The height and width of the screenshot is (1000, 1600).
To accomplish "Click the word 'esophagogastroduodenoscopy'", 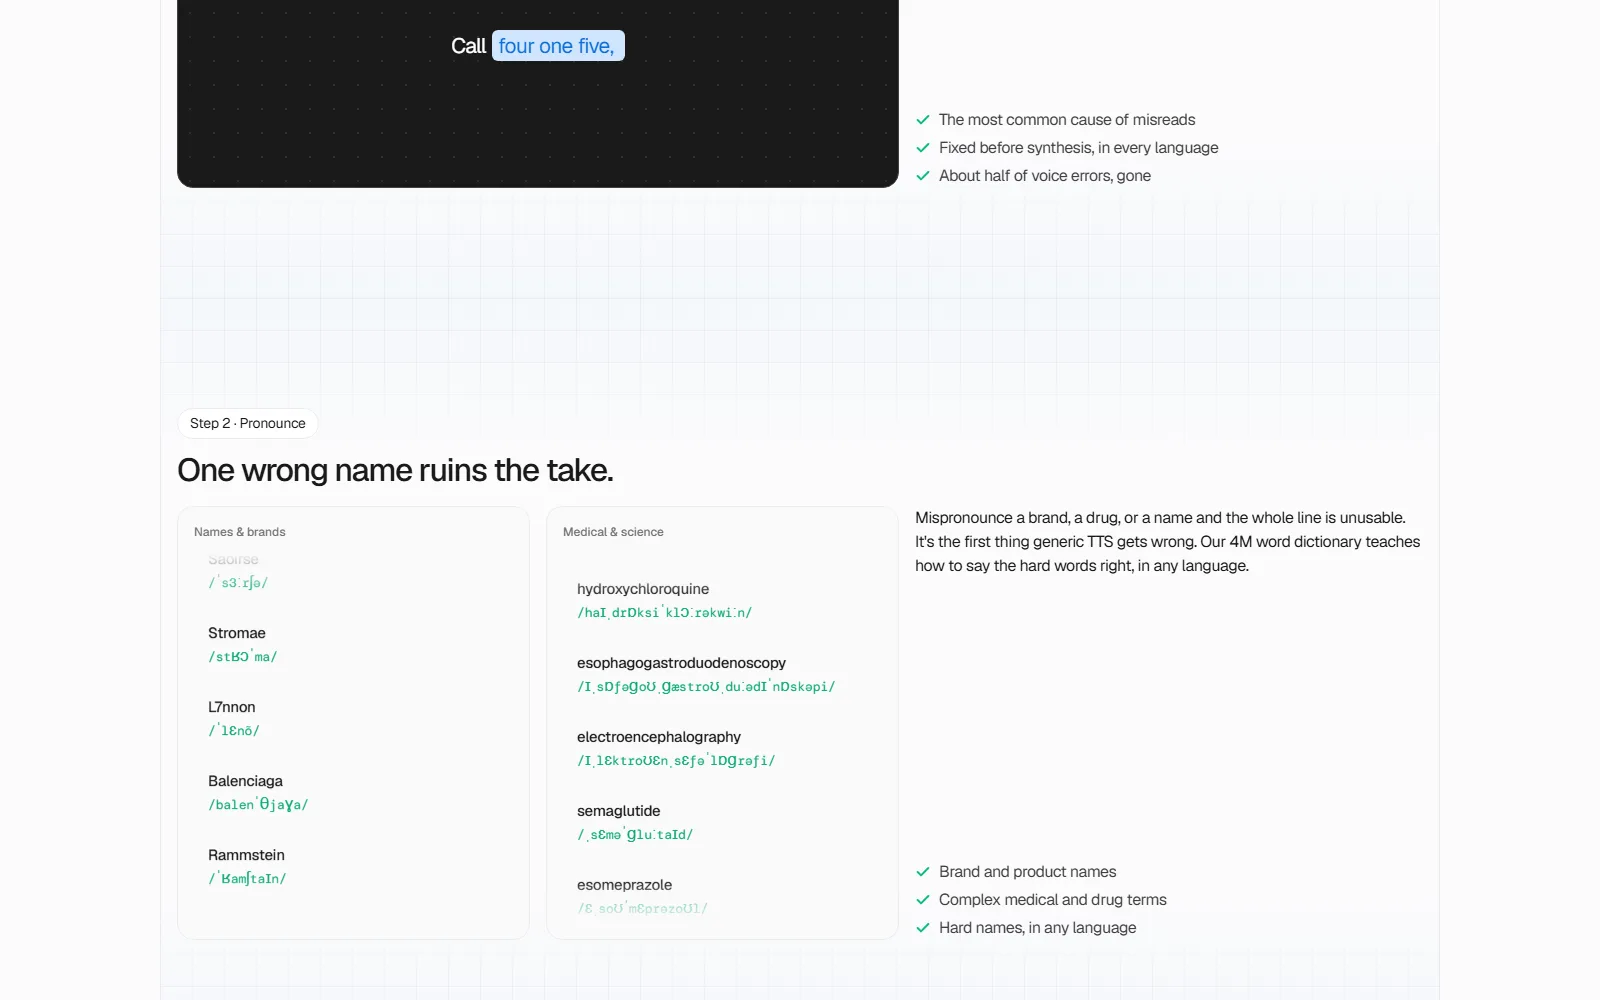I will pyautogui.click(x=681, y=663).
